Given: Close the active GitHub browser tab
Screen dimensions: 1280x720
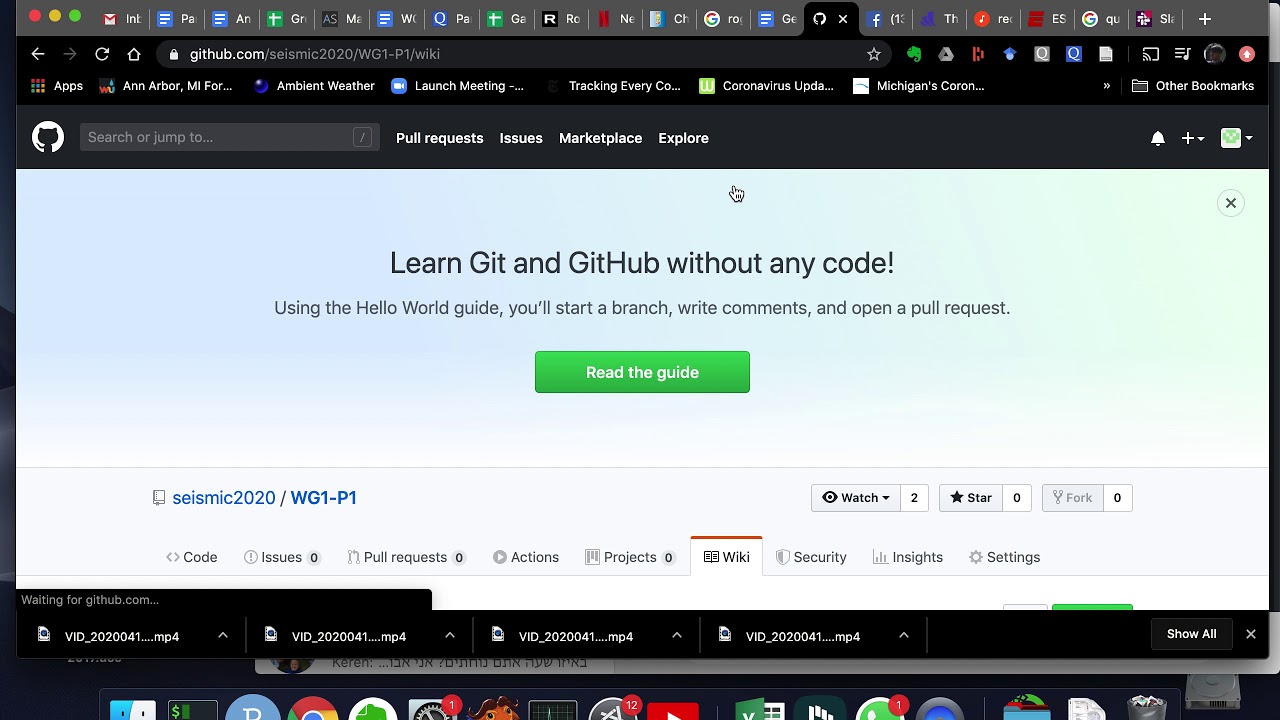Looking at the screenshot, I should [843, 19].
